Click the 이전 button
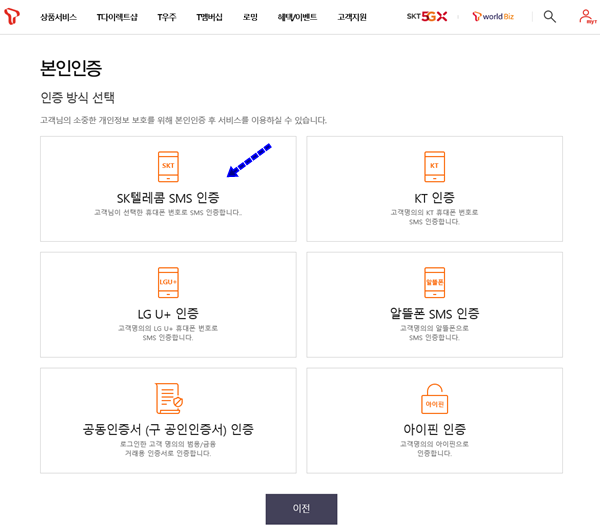The image size is (600, 528). coord(302,509)
